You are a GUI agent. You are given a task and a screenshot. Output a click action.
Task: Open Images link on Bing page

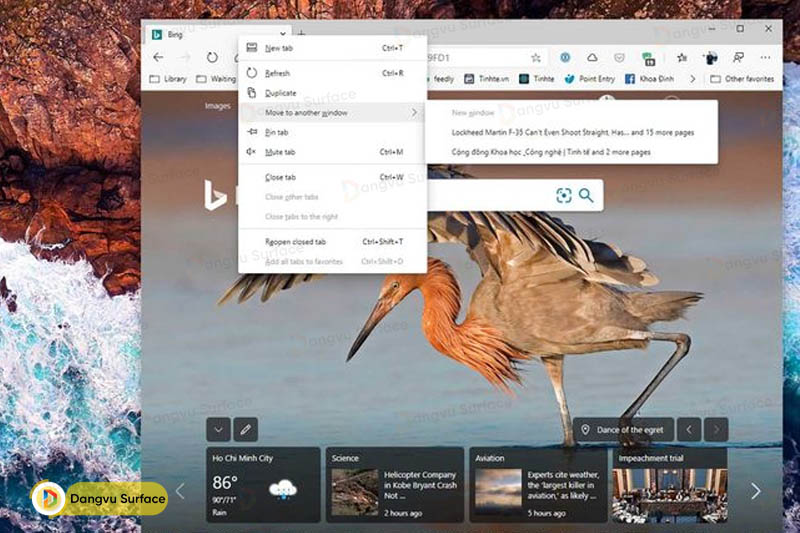(x=217, y=106)
